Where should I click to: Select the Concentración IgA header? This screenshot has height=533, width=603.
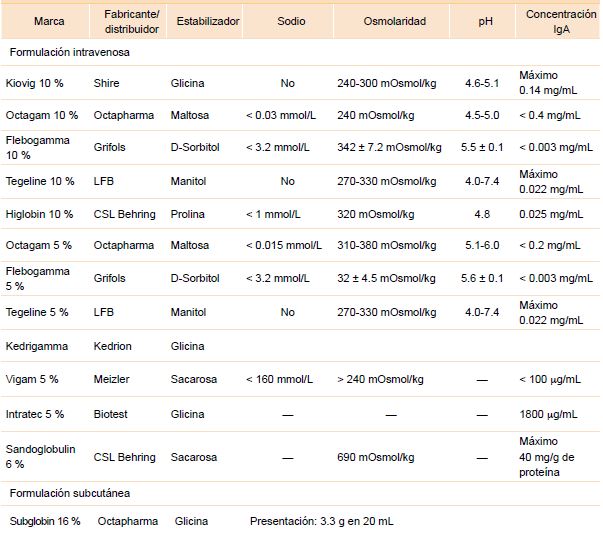pos(559,21)
